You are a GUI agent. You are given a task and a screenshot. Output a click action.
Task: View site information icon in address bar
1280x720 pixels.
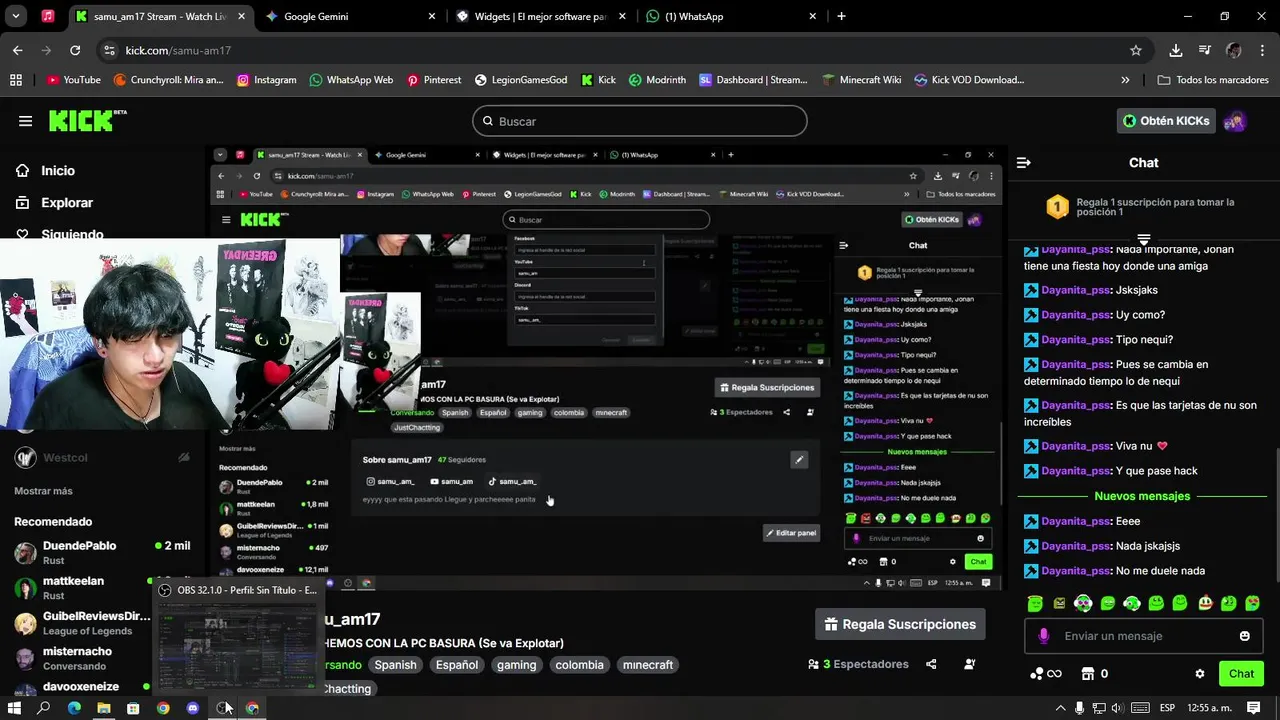tap(108, 50)
